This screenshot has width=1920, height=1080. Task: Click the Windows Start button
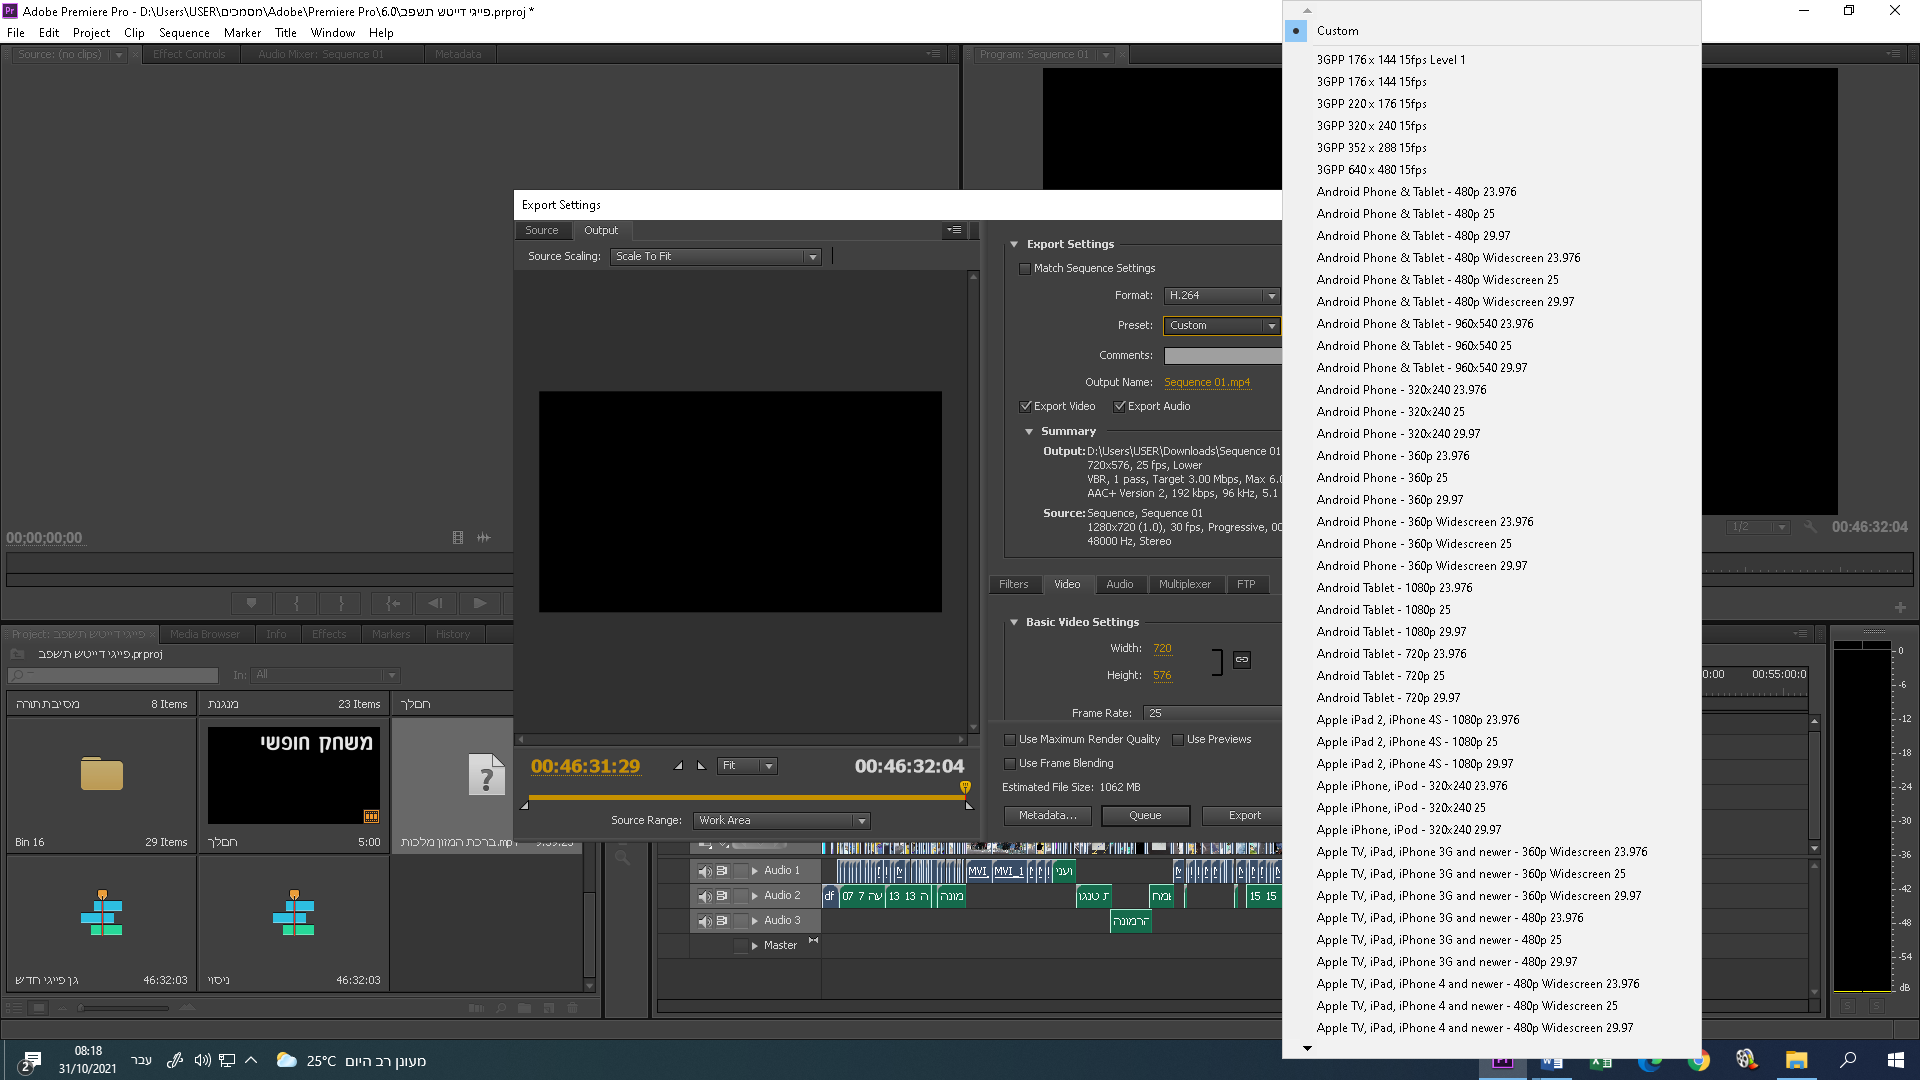(1895, 1060)
